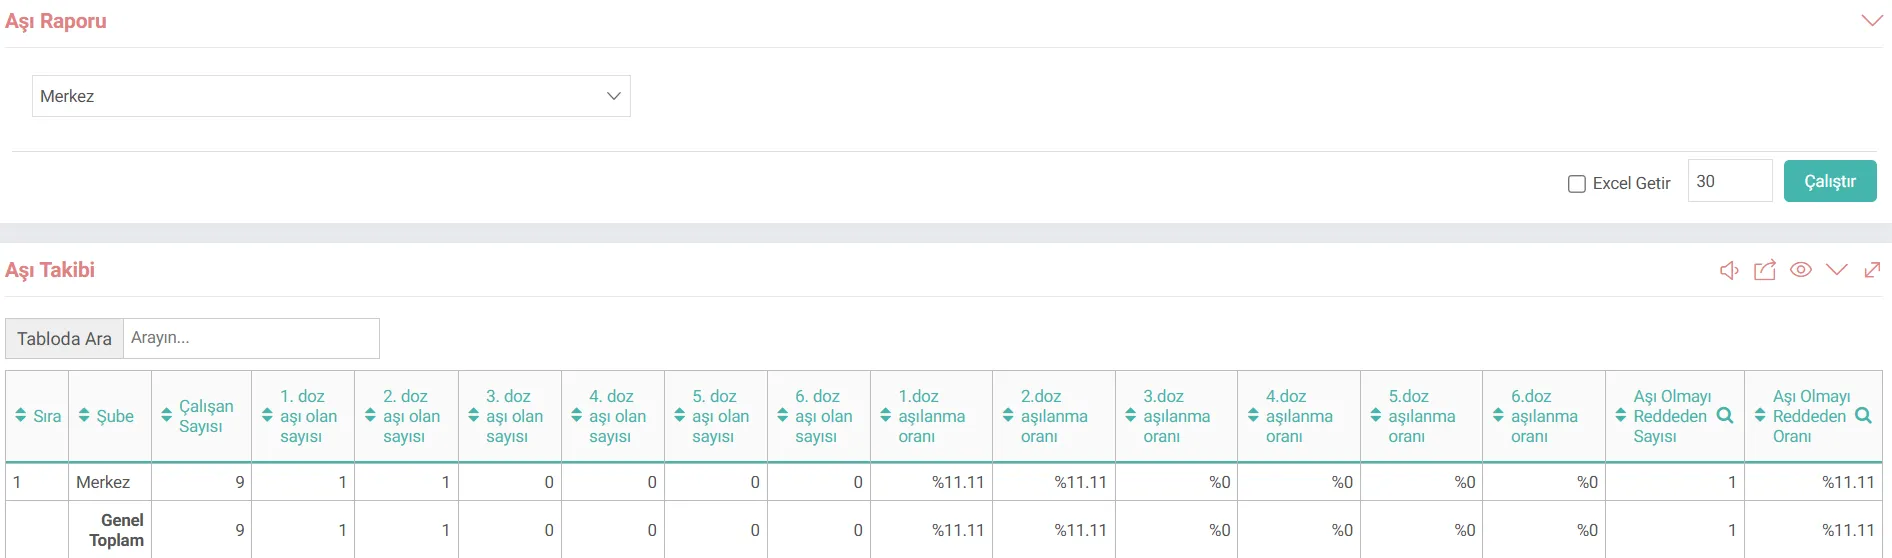Viewport: 1892px width, 558px height.
Task: Focus the Arayın table search field
Action: click(251, 338)
